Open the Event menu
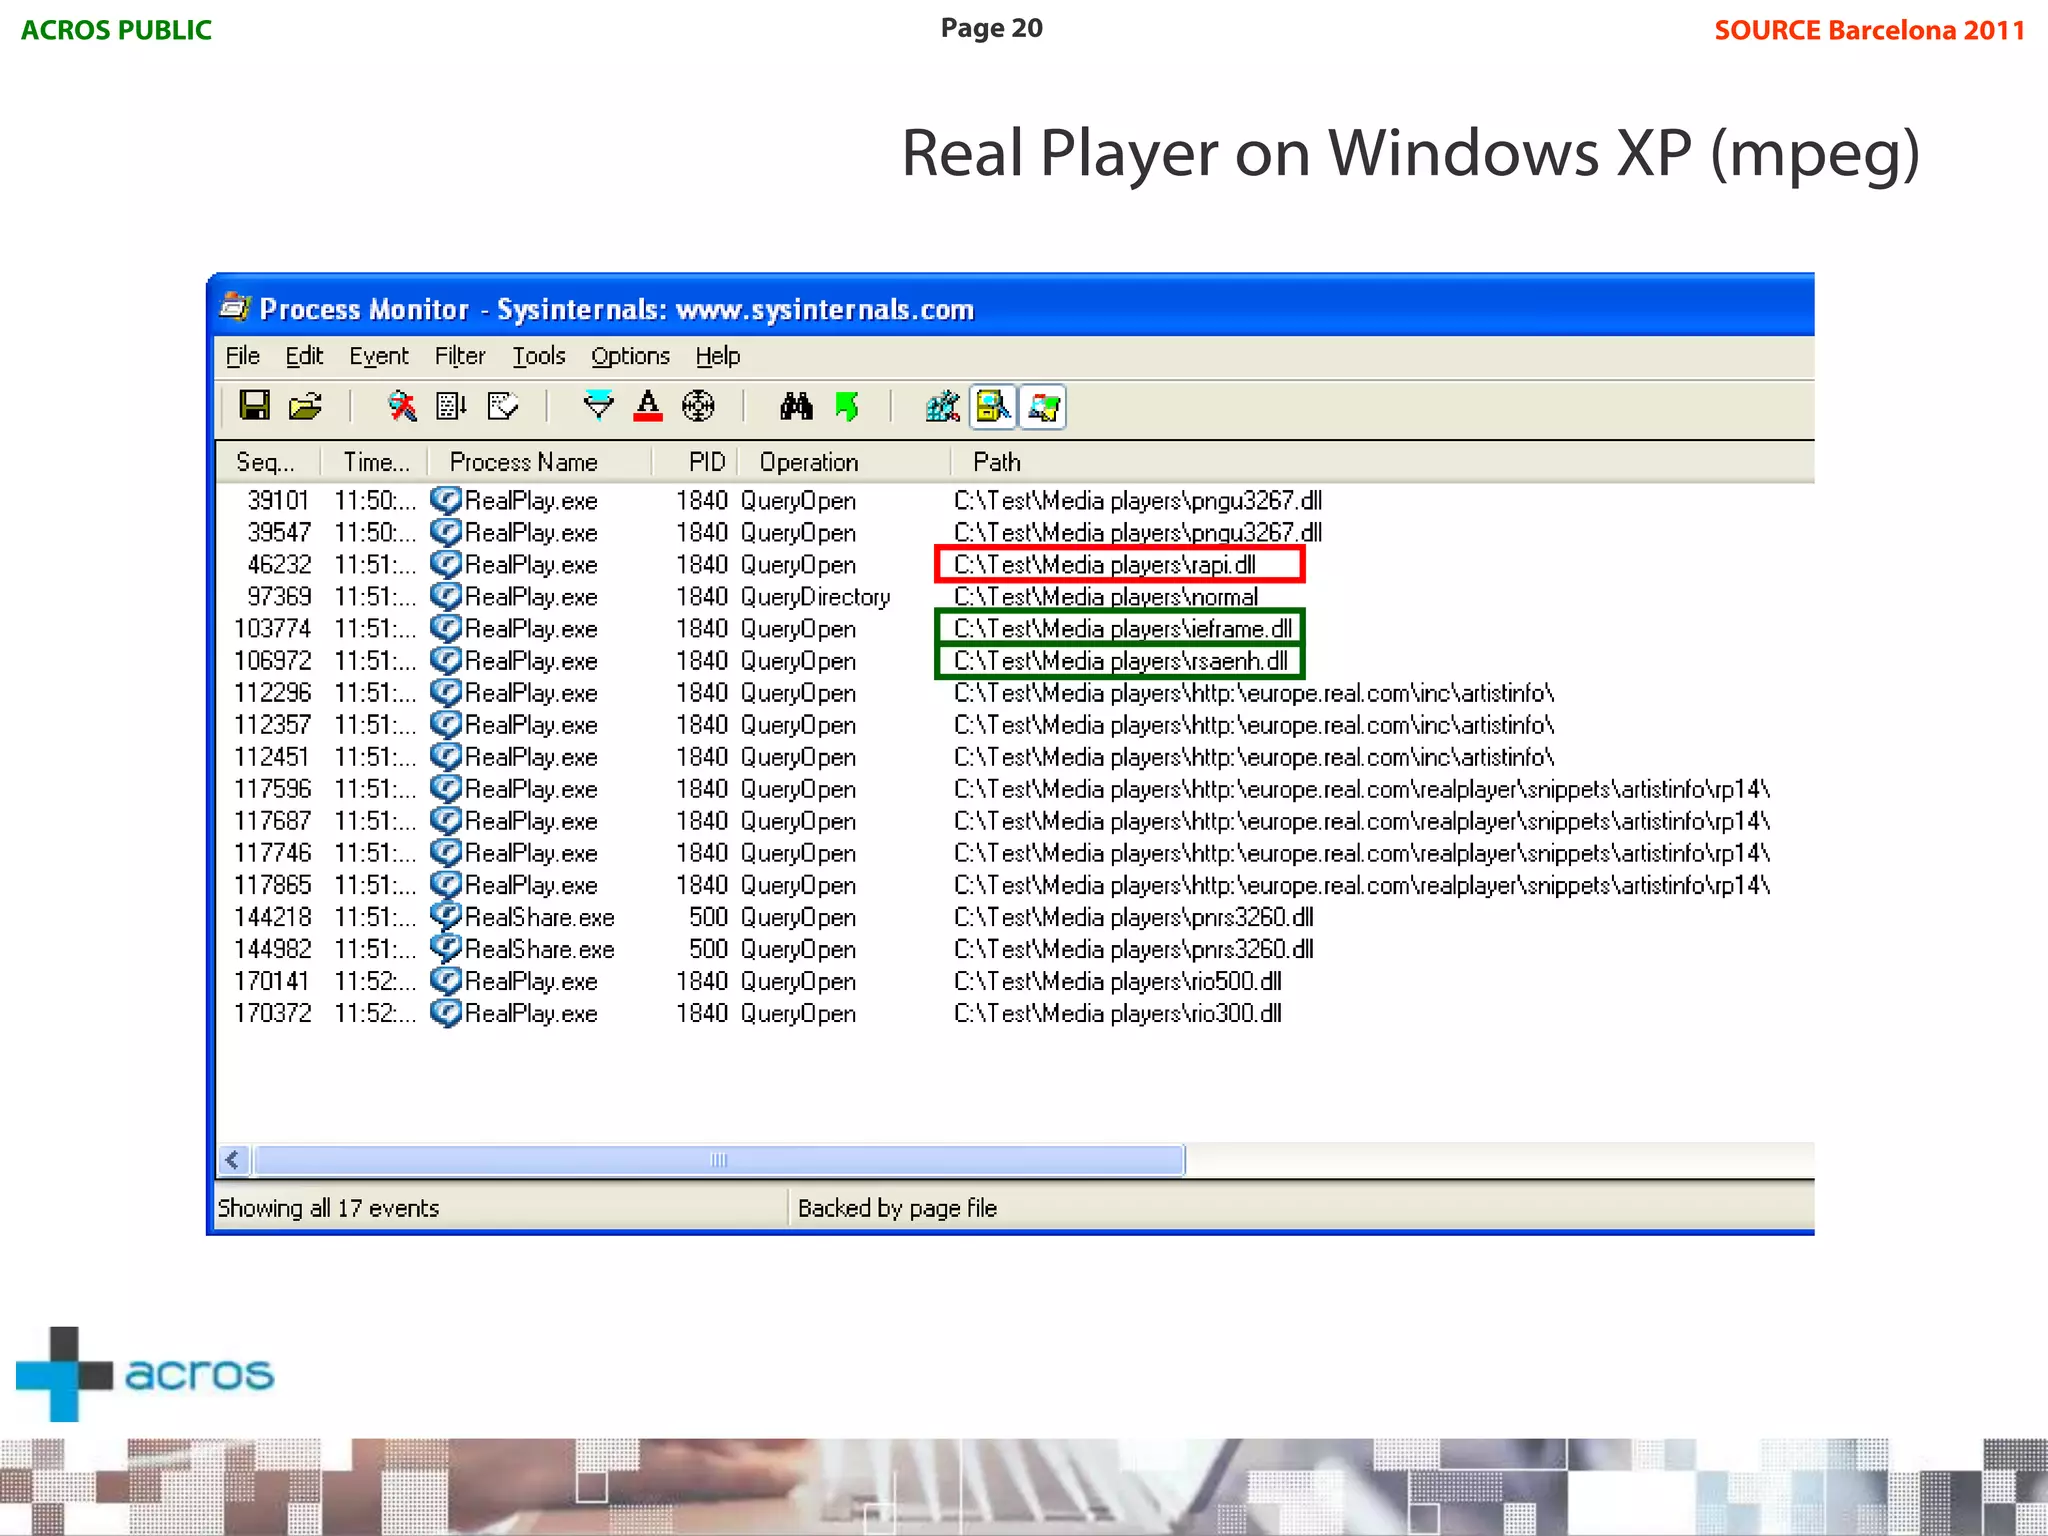The height and width of the screenshot is (1536, 2048). pos(379,356)
